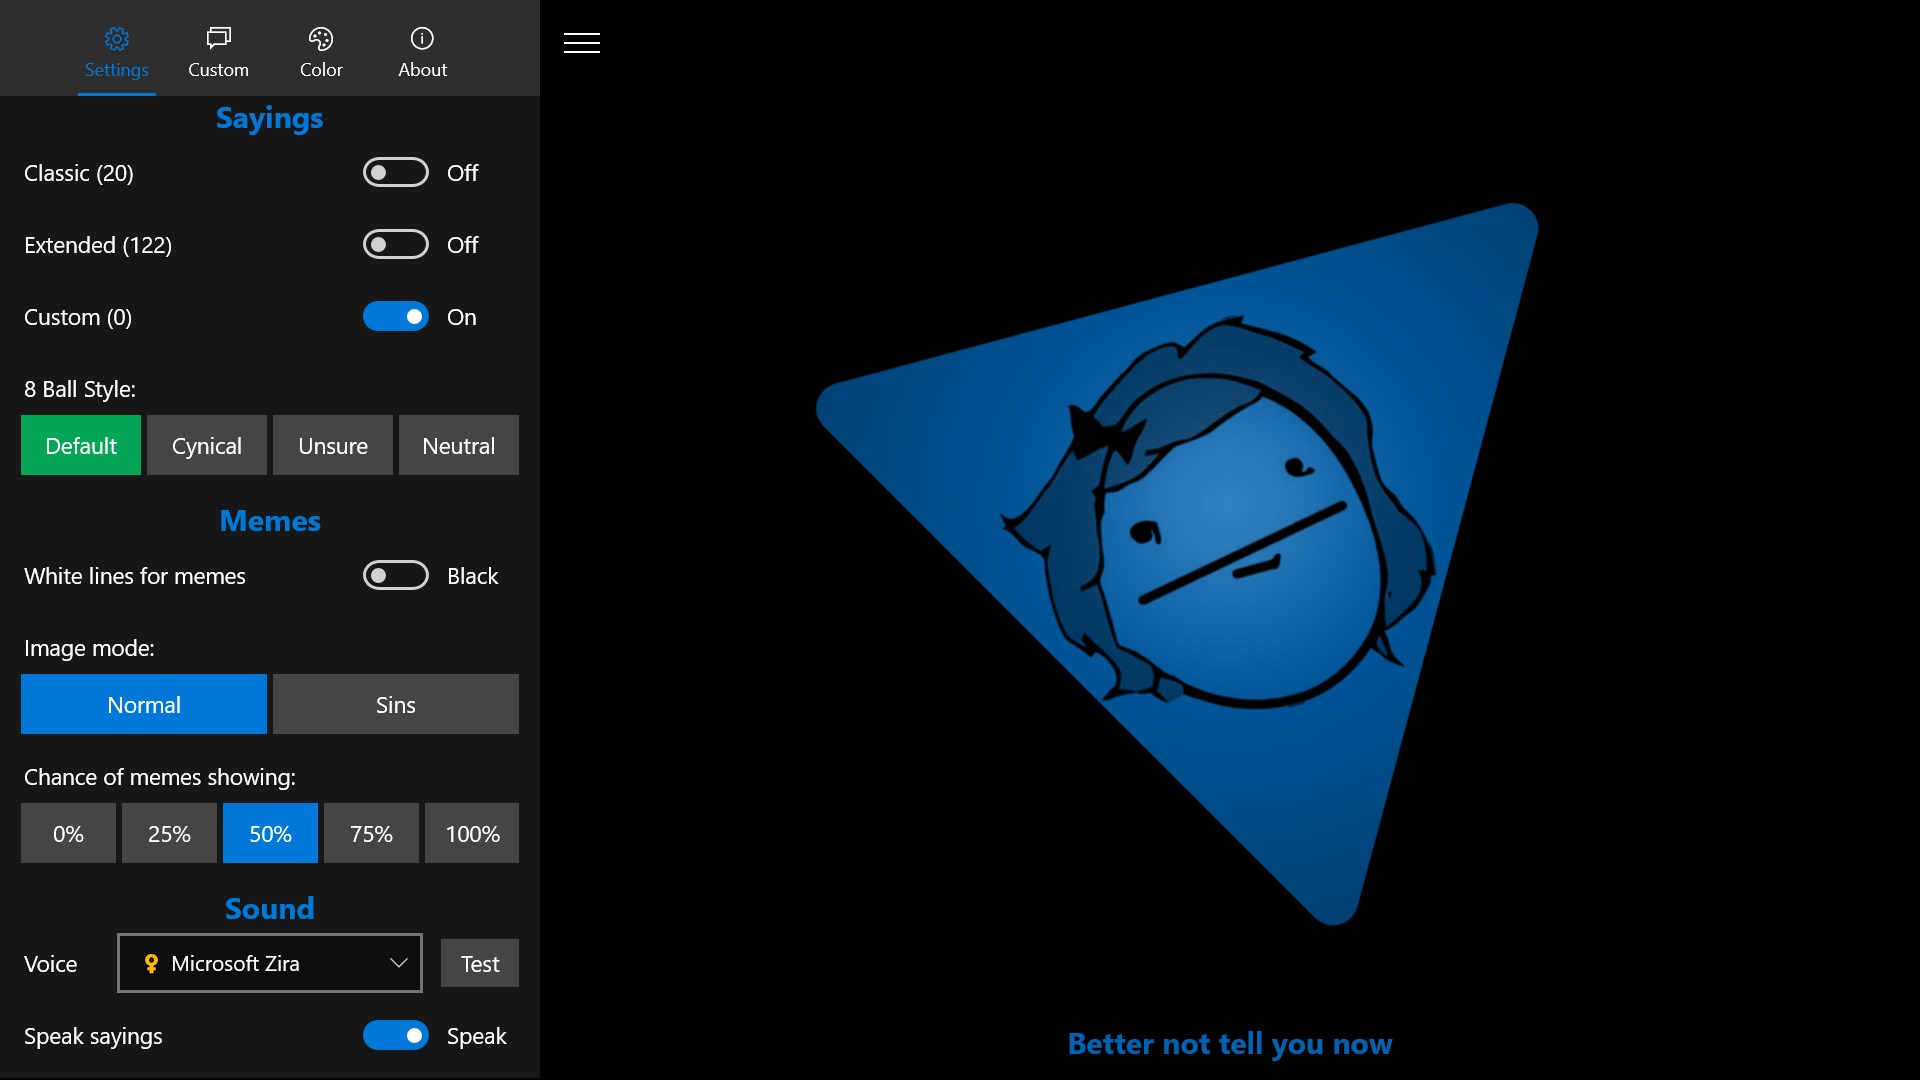Open the hamburger menu icon
The height and width of the screenshot is (1080, 1920).
pyautogui.click(x=581, y=43)
